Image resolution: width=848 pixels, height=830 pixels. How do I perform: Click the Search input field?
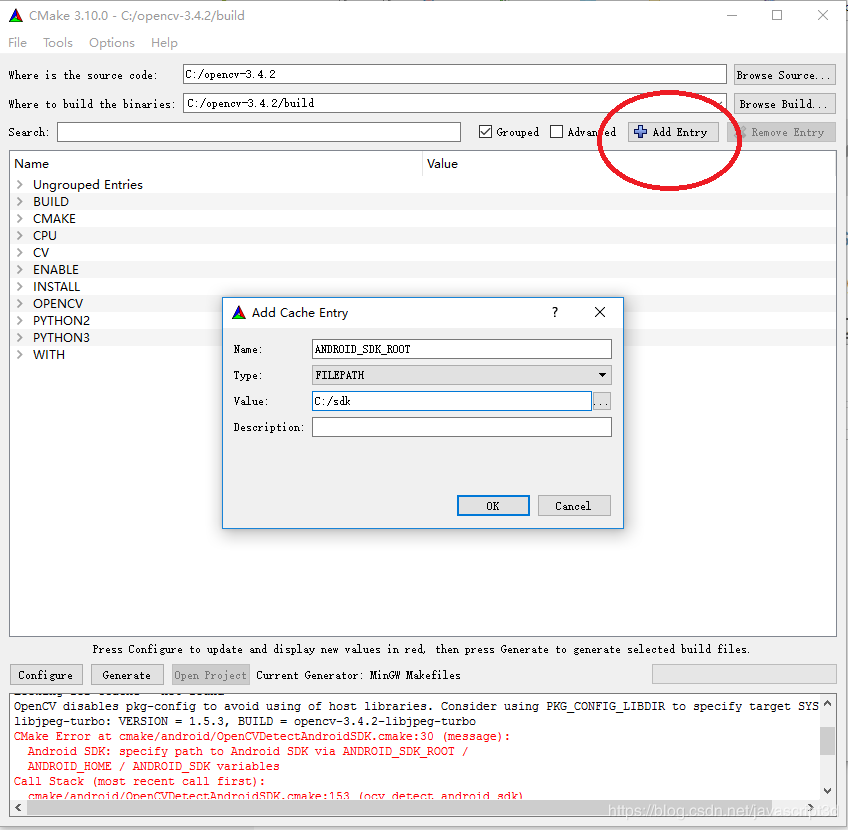pyautogui.click(x=259, y=131)
